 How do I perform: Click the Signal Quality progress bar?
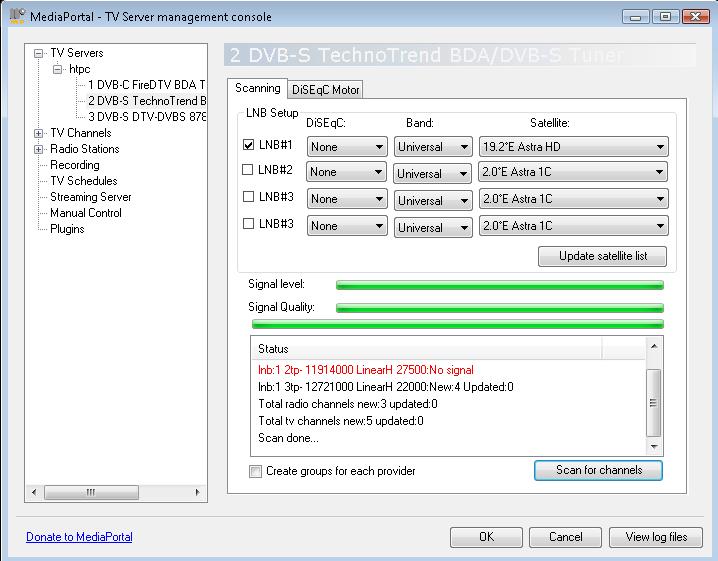(x=500, y=308)
